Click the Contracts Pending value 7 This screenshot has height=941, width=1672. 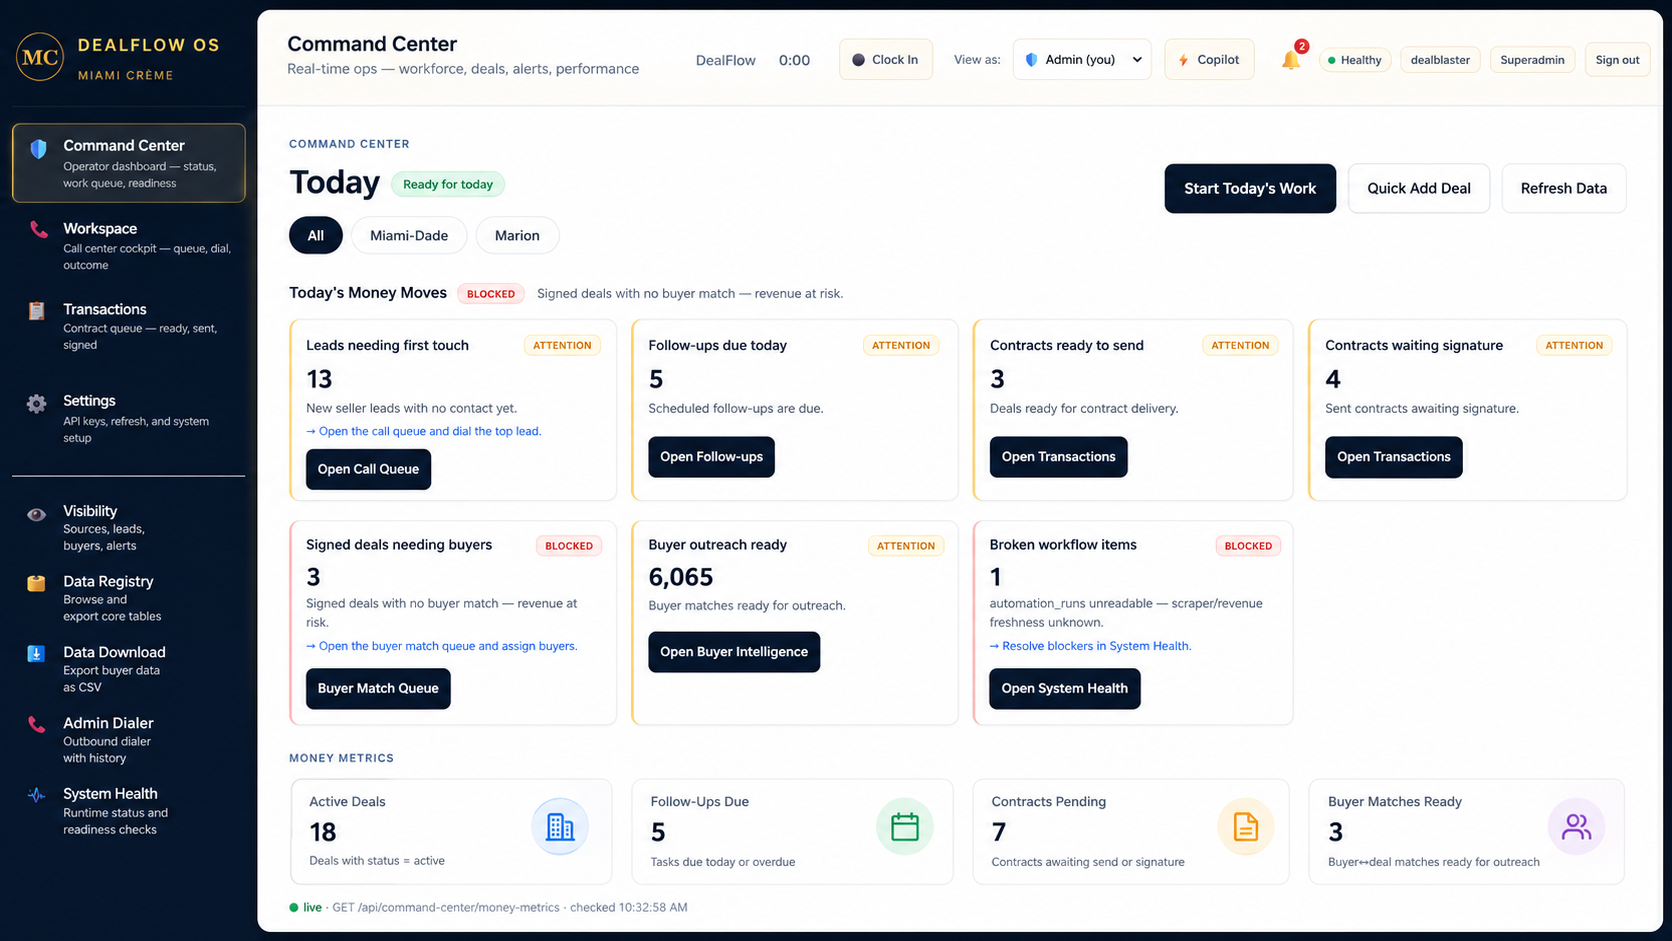coord(998,832)
